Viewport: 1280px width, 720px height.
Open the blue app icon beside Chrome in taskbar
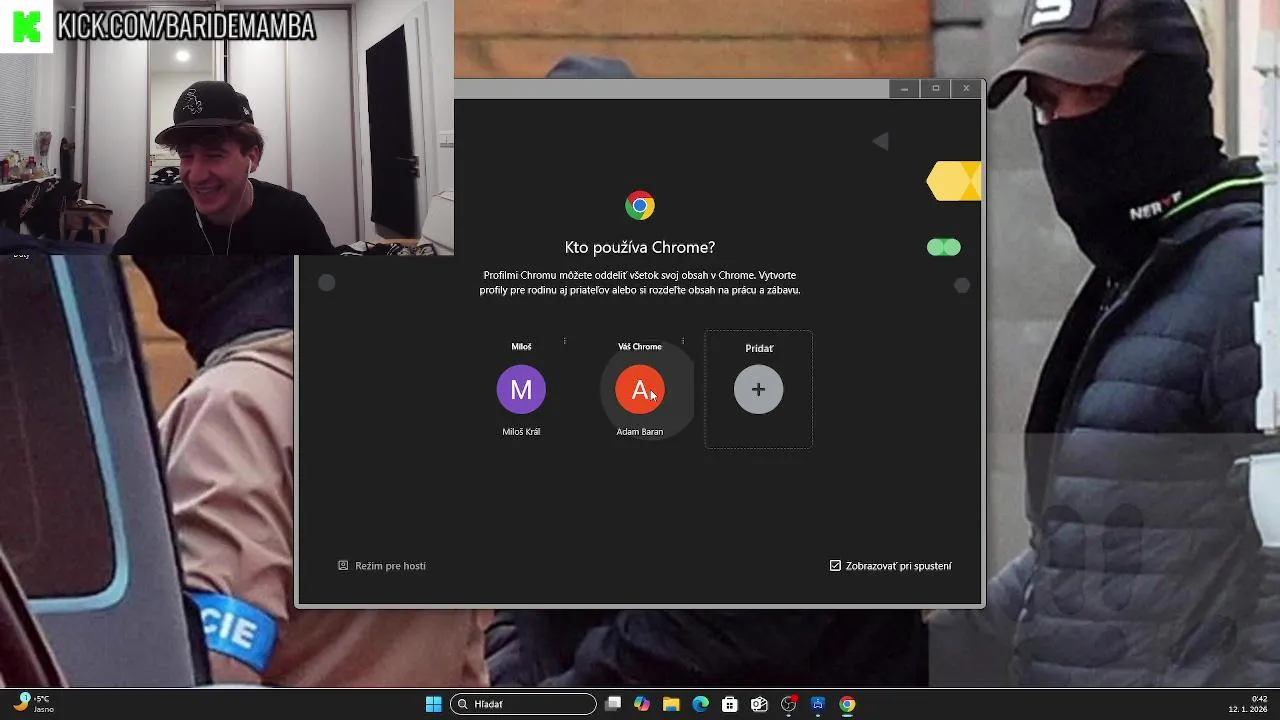[818, 704]
